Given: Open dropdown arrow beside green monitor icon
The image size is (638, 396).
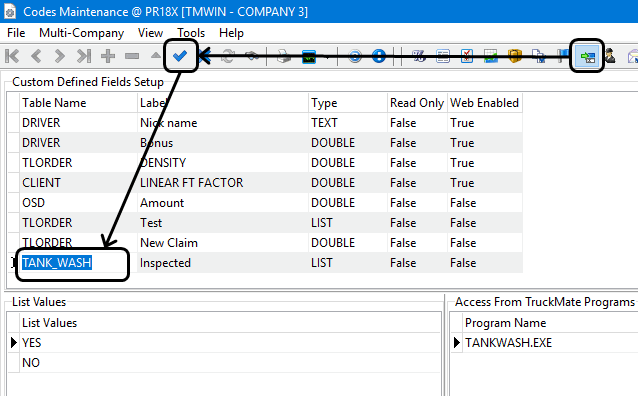Looking at the screenshot, I should click(327, 57).
